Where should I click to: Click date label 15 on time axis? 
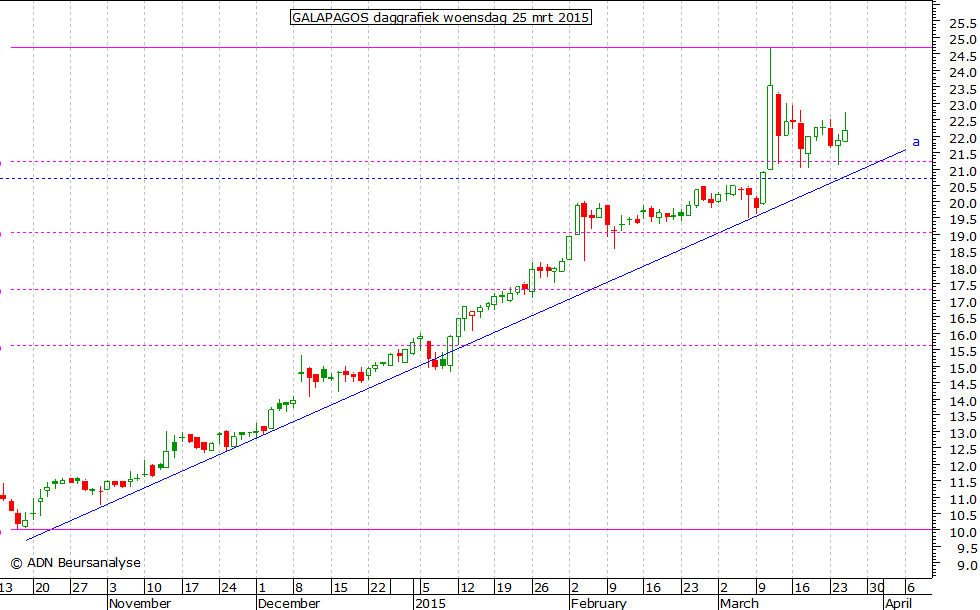click(x=340, y=588)
